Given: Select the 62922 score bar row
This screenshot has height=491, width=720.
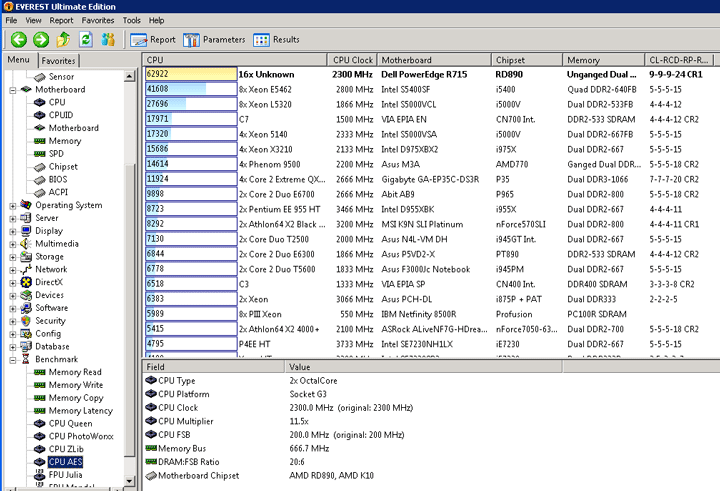Looking at the screenshot, I should click(191, 74).
